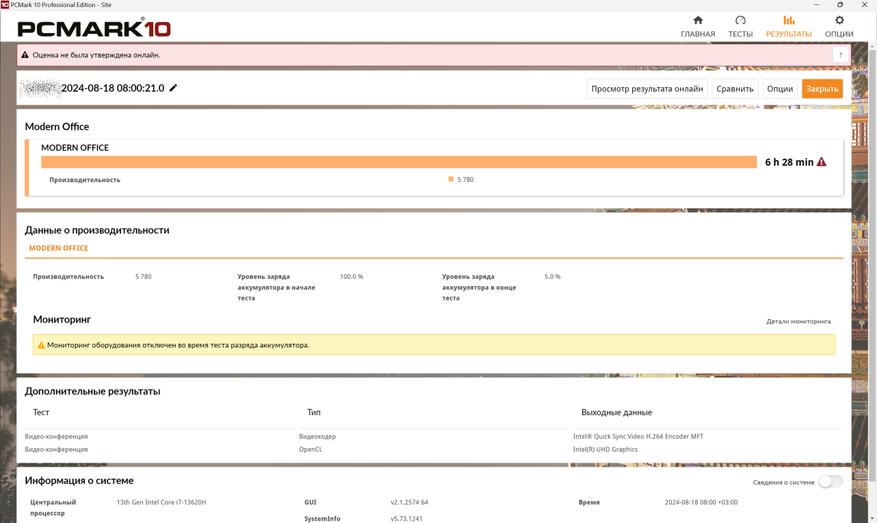Open the Тесты tab

(740, 27)
